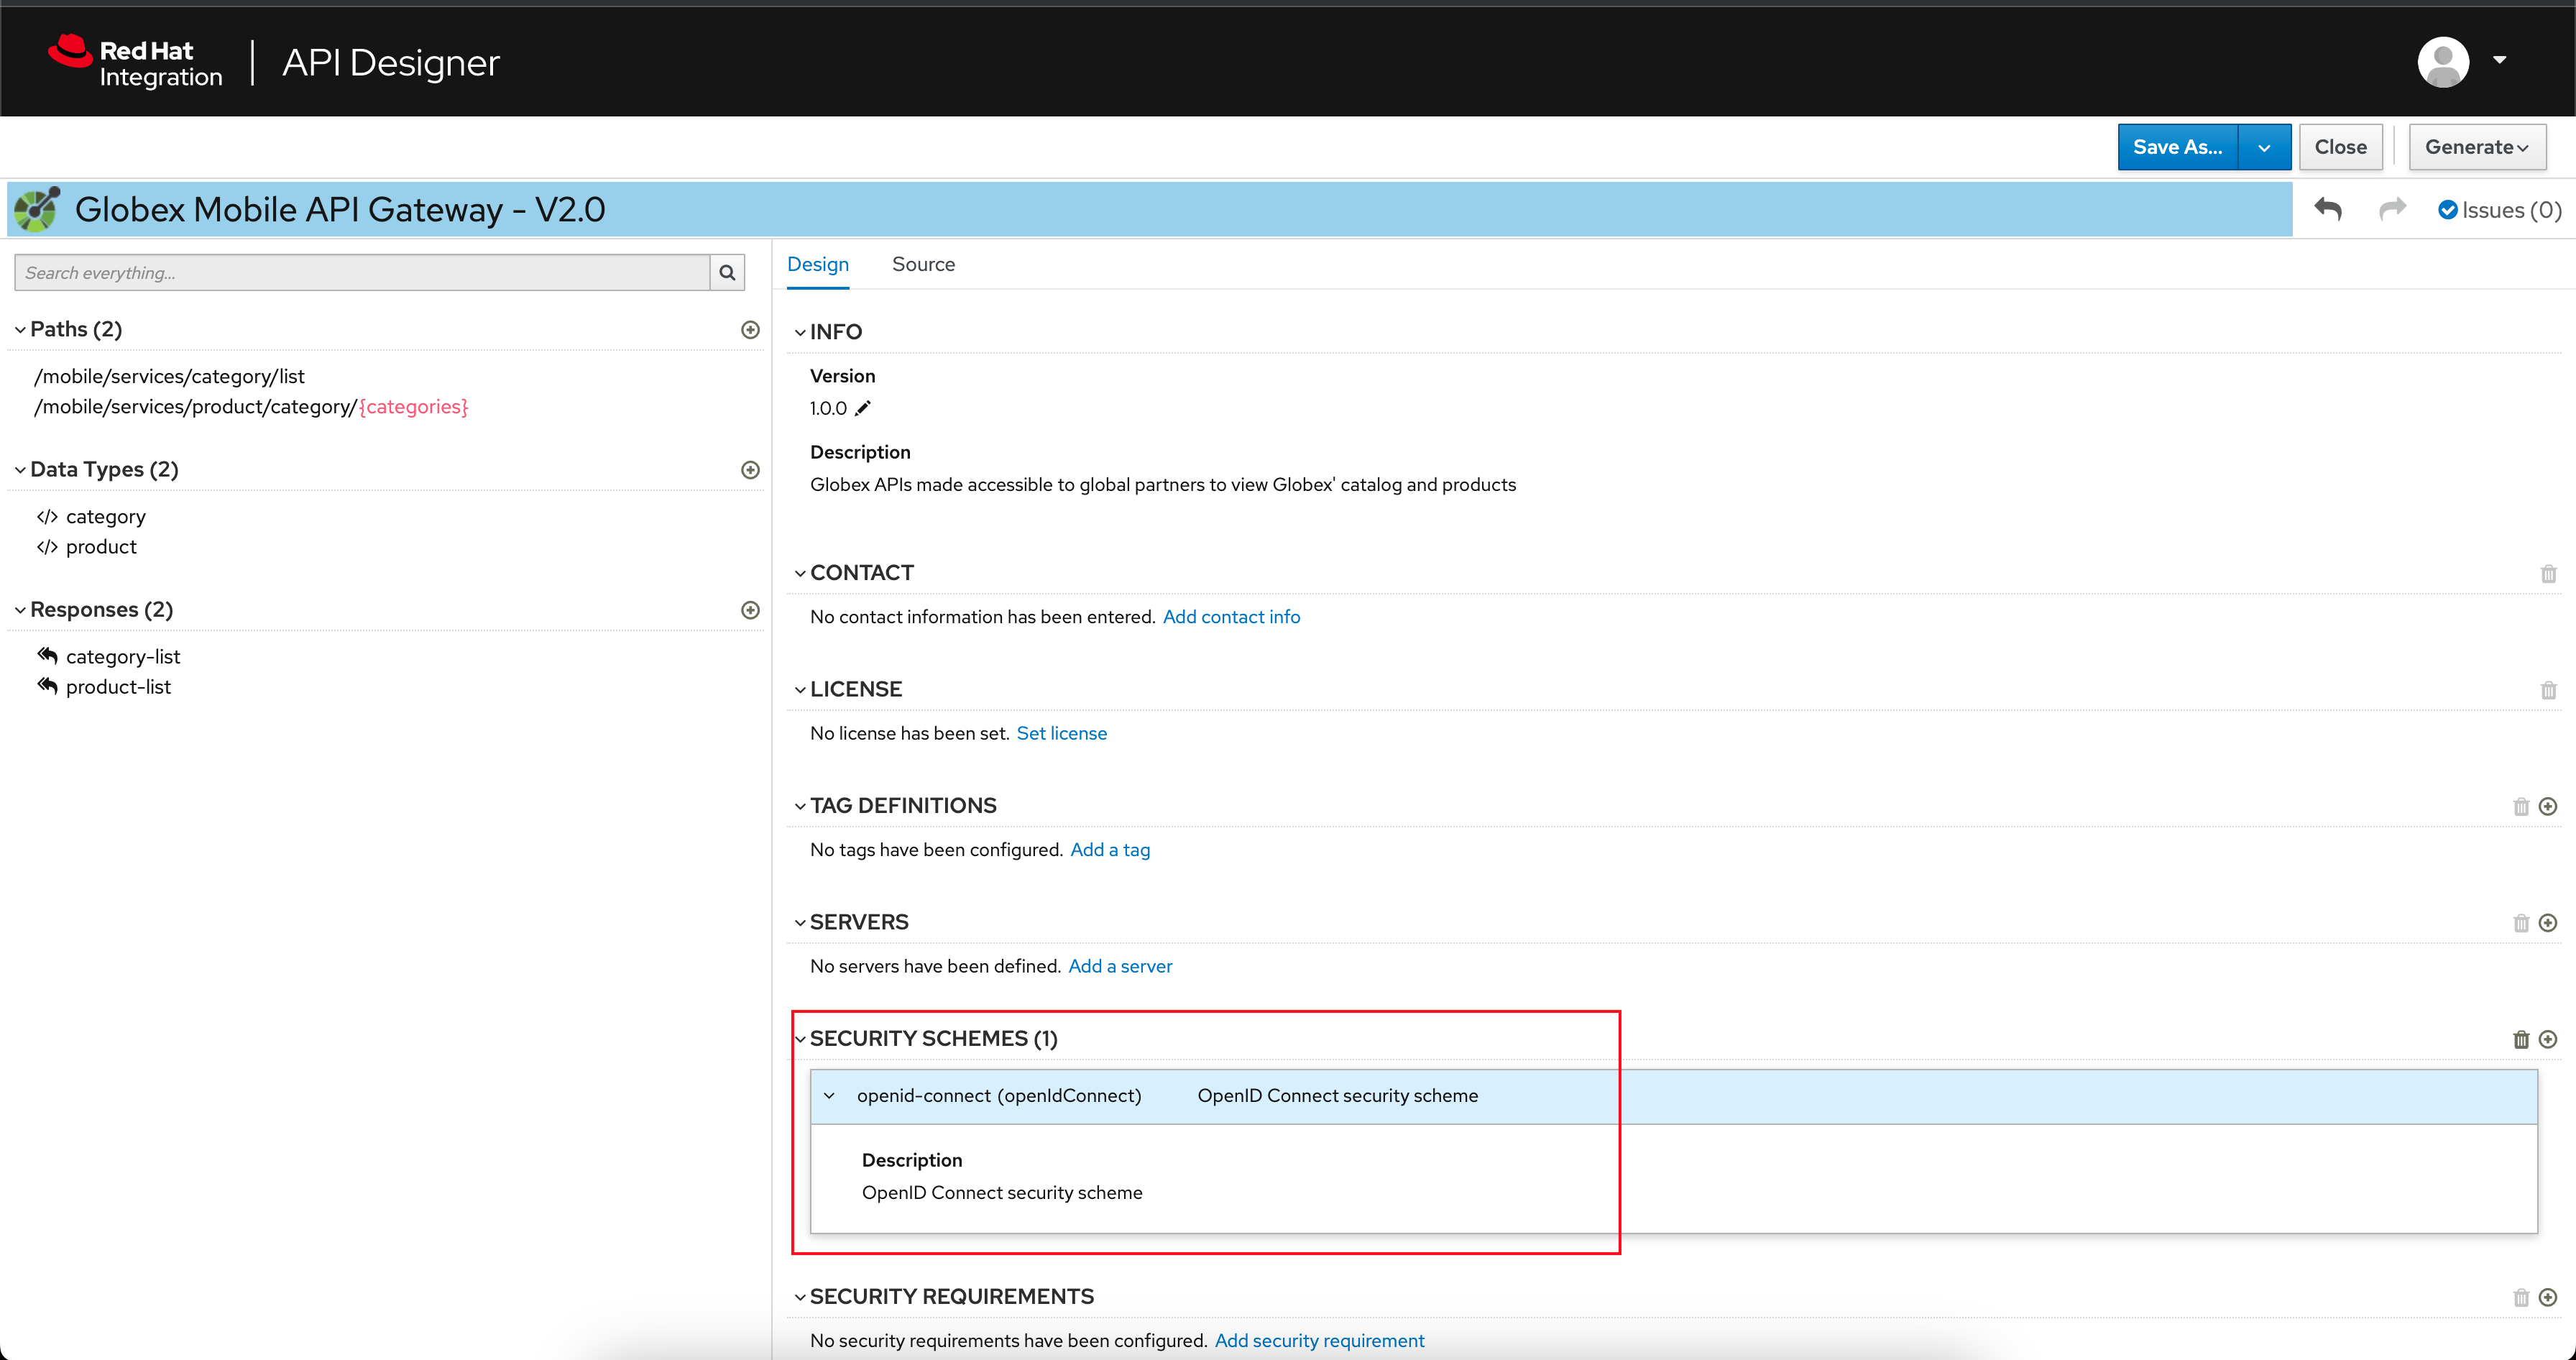
Task: Click the Globex Mobile API Gateway title
Action: coord(340,209)
